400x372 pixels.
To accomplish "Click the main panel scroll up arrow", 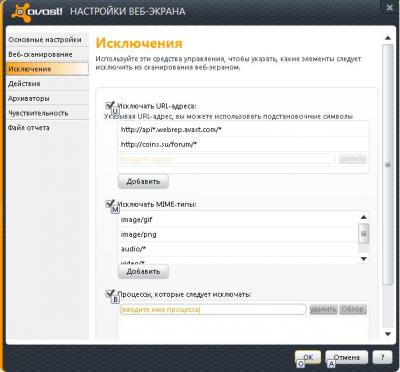I will 388,38.
